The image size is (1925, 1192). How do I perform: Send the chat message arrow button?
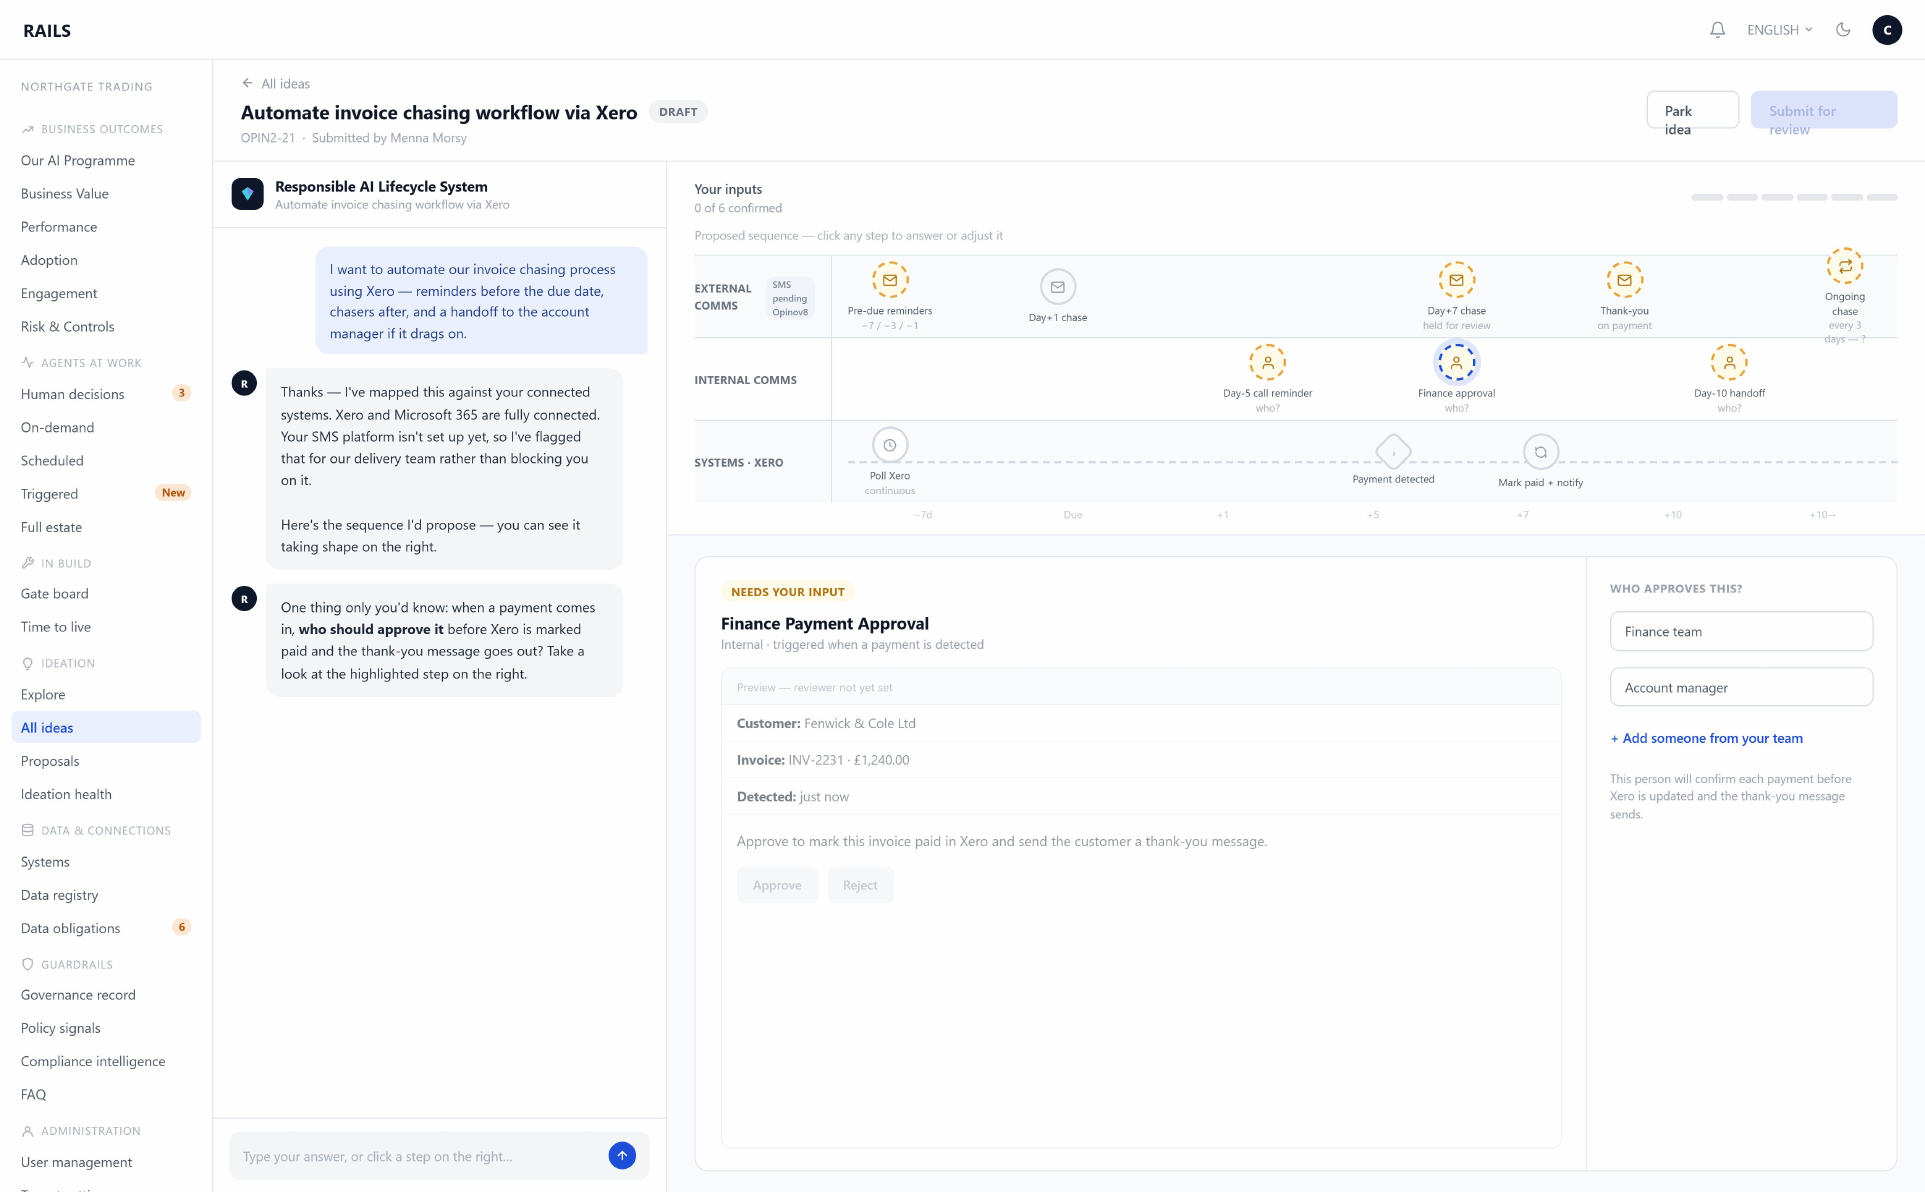coord(622,1156)
